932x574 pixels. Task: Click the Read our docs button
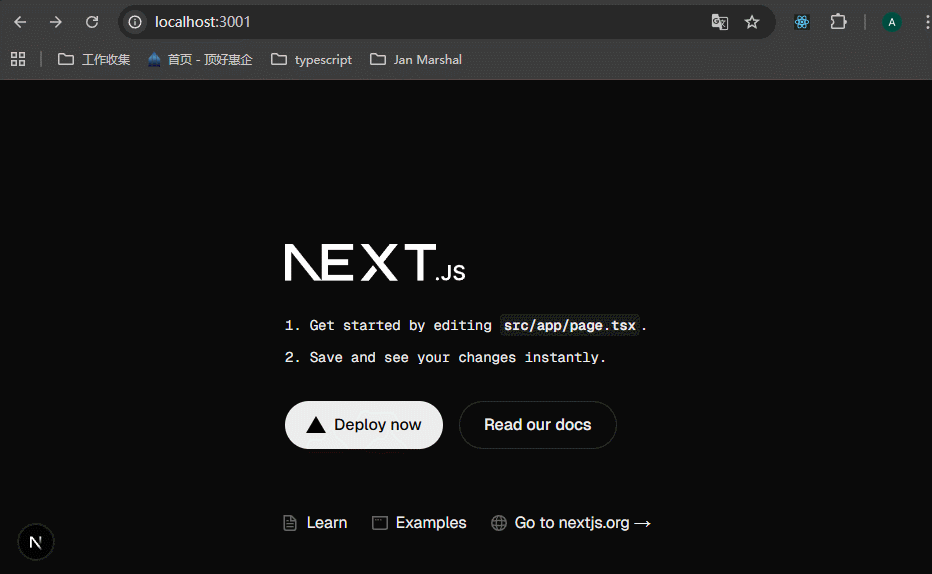tap(537, 425)
